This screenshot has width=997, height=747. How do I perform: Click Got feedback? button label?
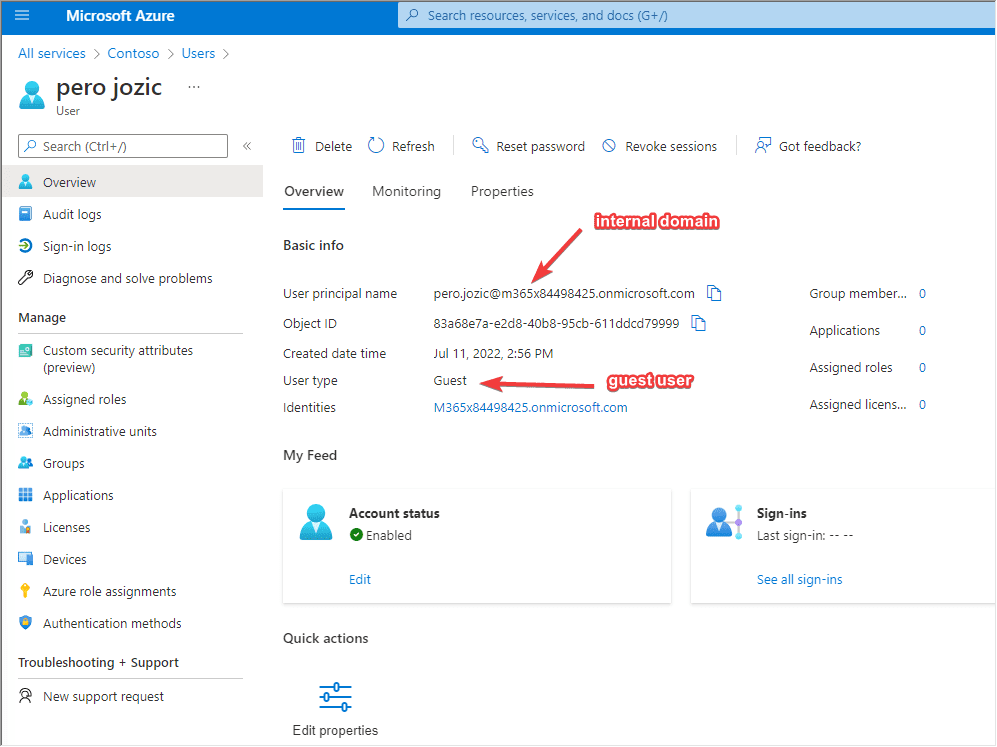(820, 146)
